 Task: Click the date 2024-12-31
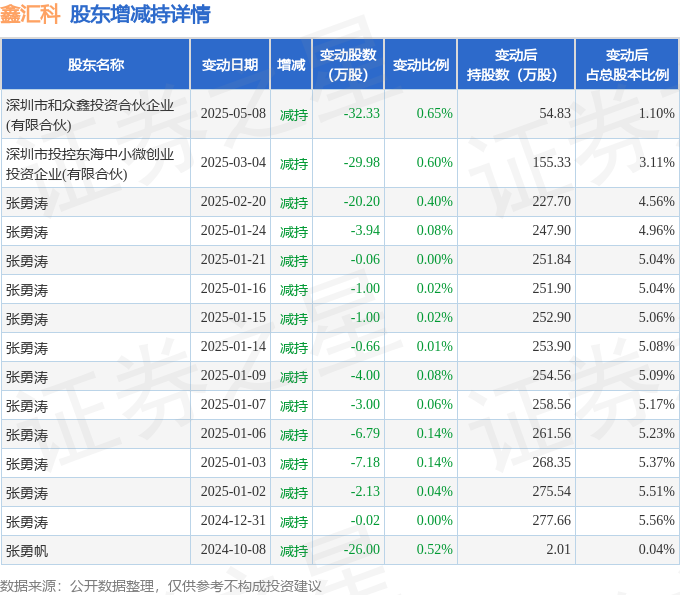point(233,520)
